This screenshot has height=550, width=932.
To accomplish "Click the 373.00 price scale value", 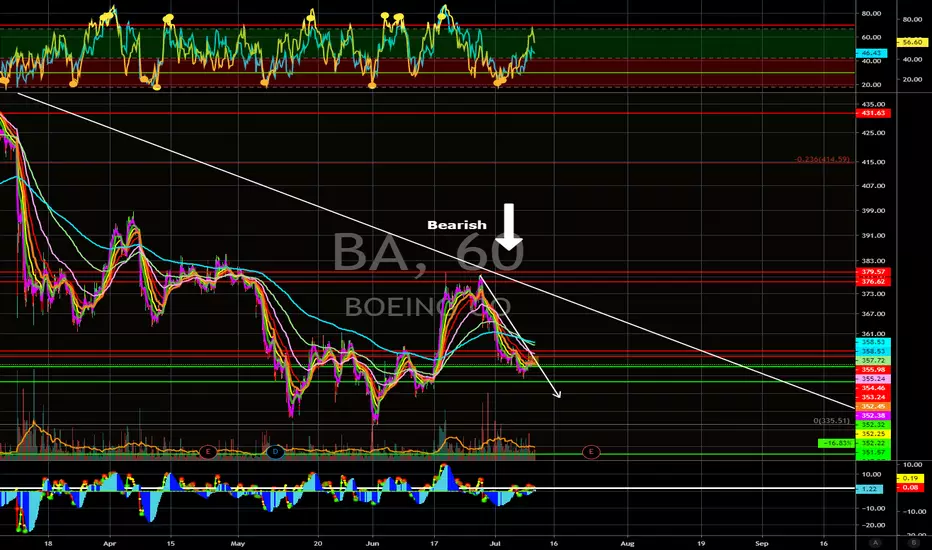I will (x=873, y=294).
